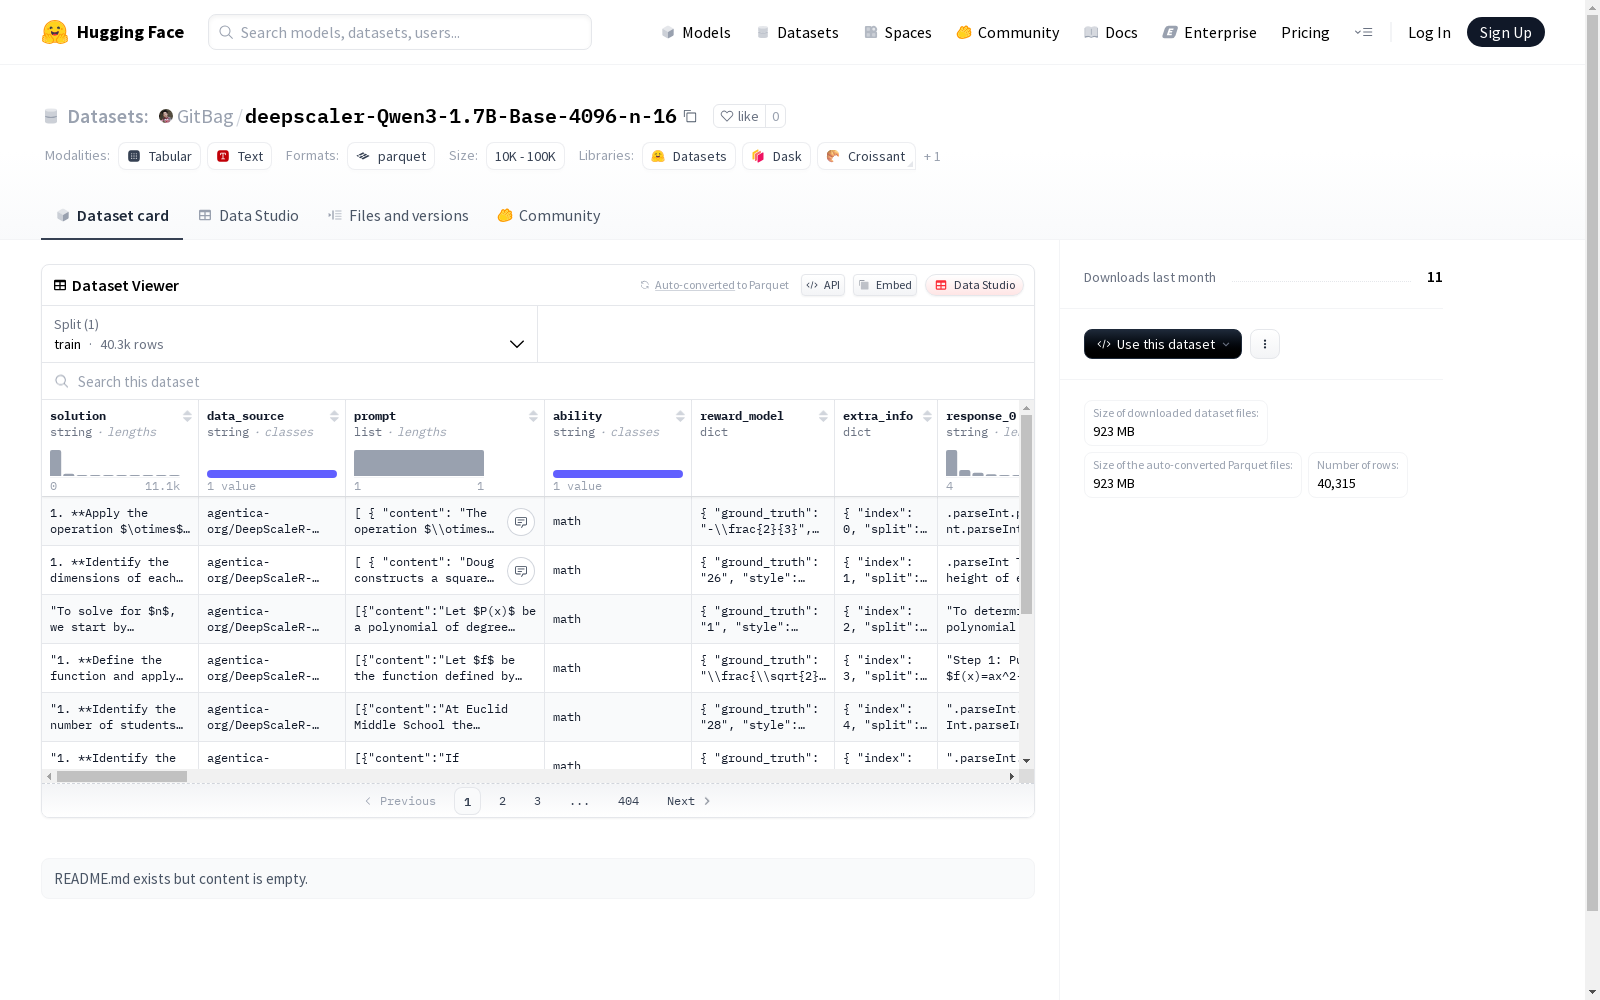Click the current page 1 button
1600x1000 pixels.
click(467, 801)
